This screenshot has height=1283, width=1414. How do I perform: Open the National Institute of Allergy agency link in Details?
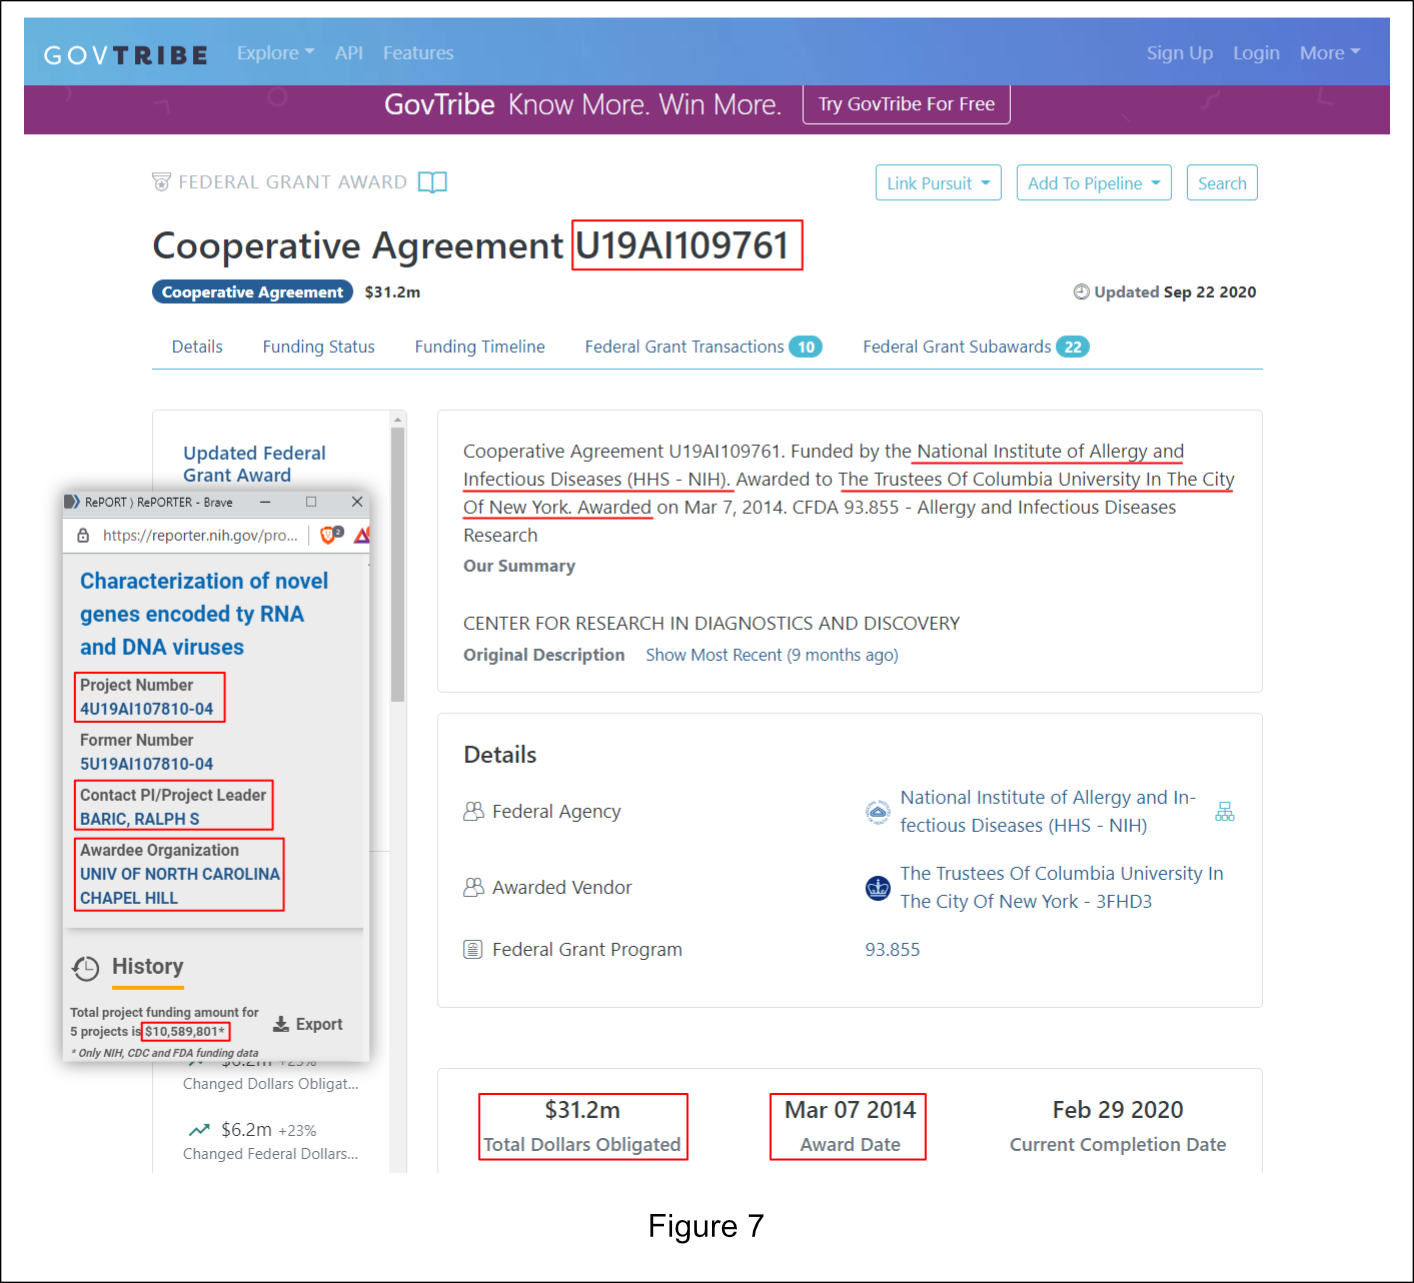tap(1048, 811)
